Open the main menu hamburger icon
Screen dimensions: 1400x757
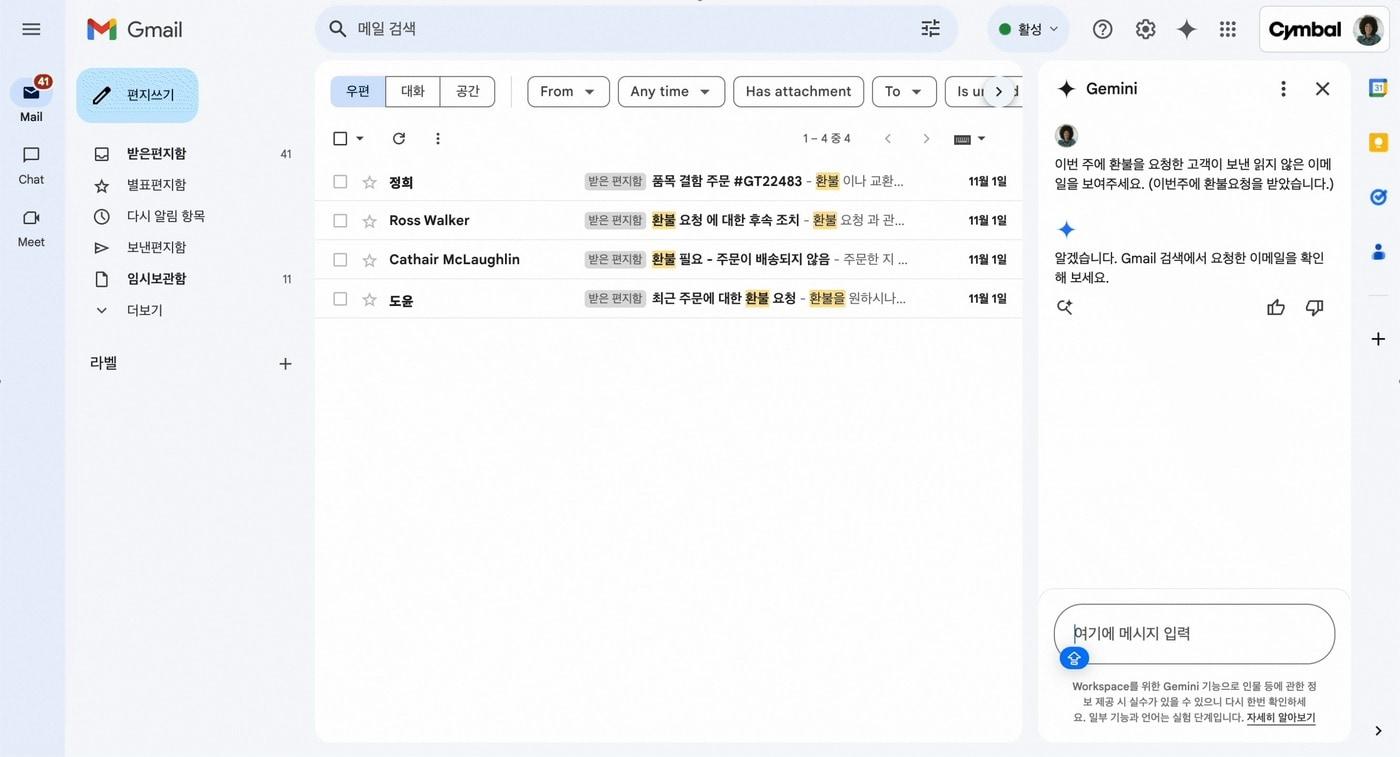31,29
